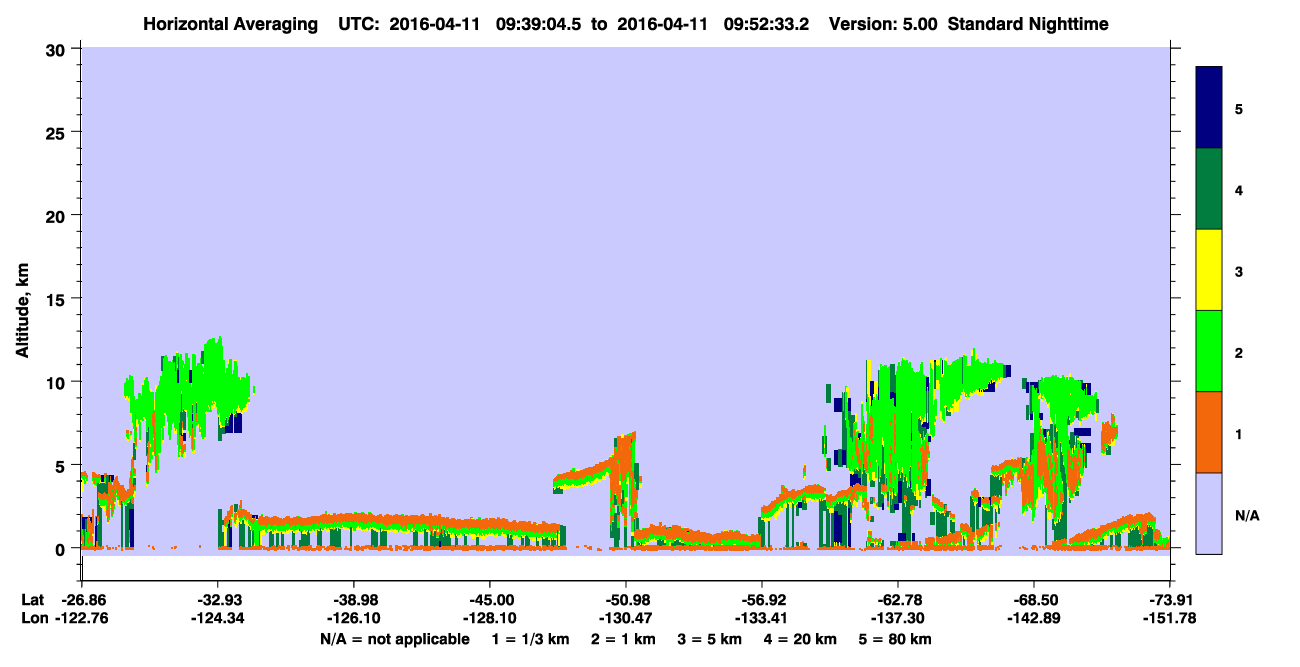Image resolution: width=1300 pixels, height=667 pixels.
Task: Click the 'Altitude, km' axis label
Action: click(22, 309)
